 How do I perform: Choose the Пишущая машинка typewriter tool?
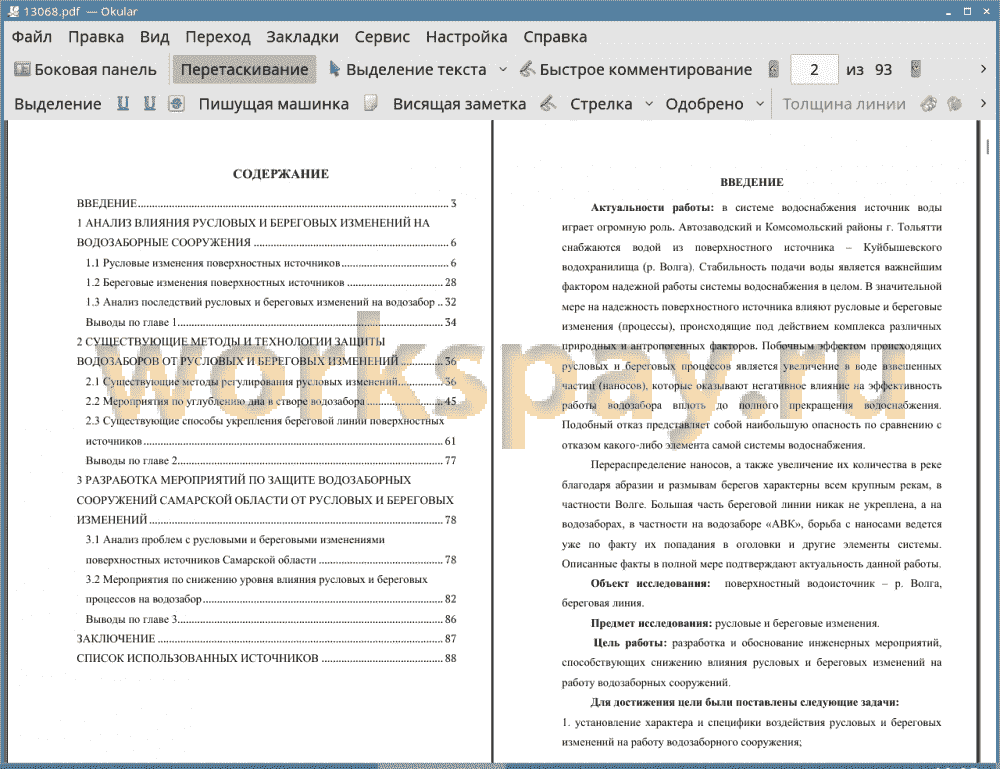(274, 104)
